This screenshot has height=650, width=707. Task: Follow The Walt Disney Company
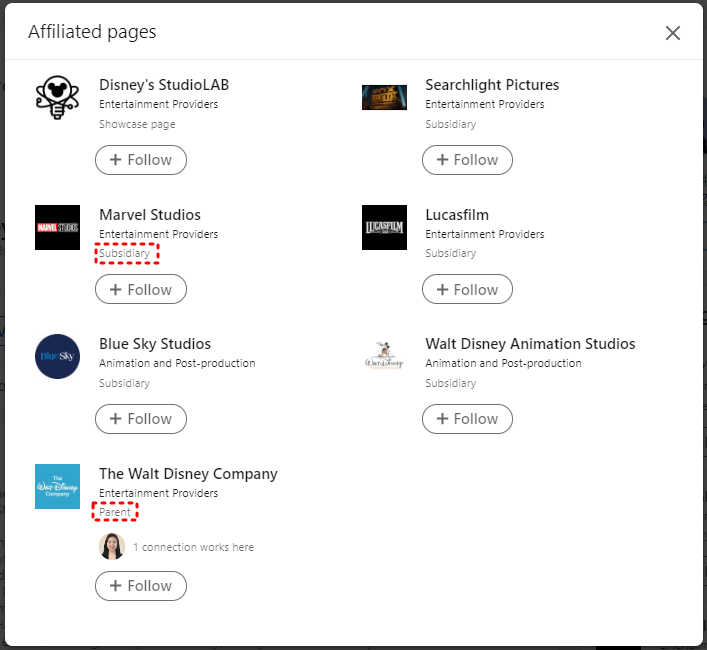[x=141, y=586]
